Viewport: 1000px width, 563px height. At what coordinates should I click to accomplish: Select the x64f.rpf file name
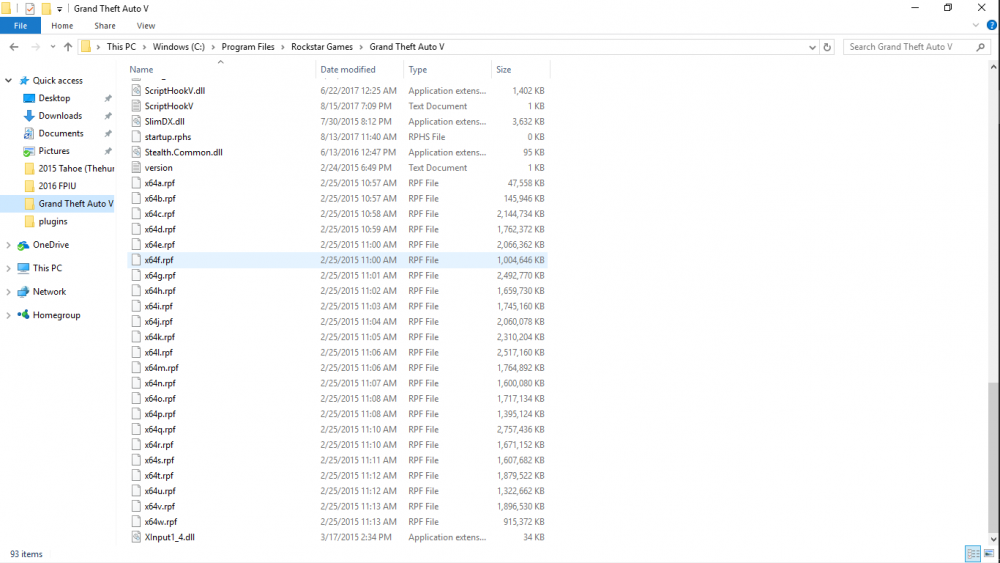pyautogui.click(x=159, y=260)
